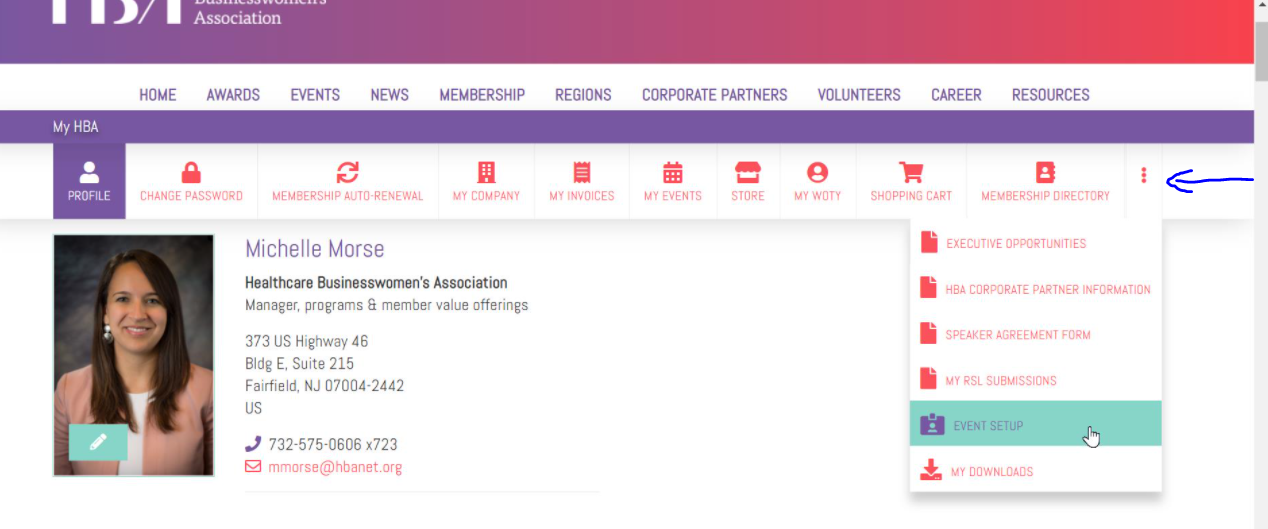Screen dimensions: 1268x529
Task: Click the Shopping Cart icon
Action: tap(911, 172)
